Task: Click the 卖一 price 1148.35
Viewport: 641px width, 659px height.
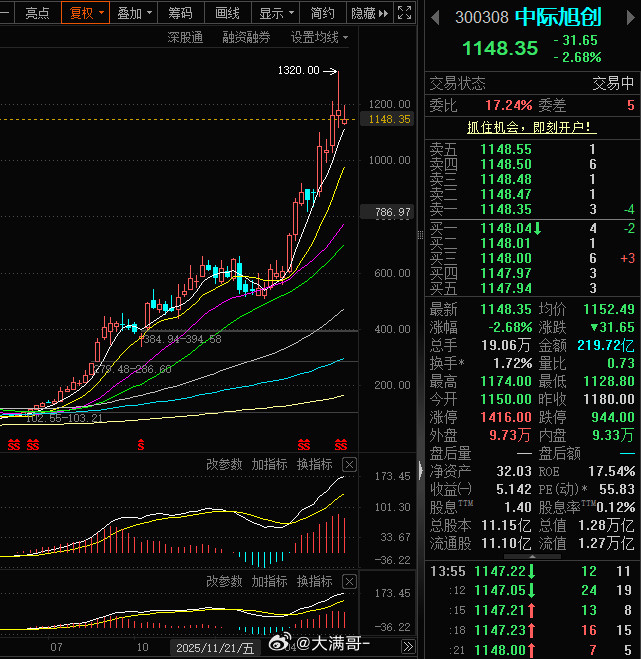Action: [506, 209]
